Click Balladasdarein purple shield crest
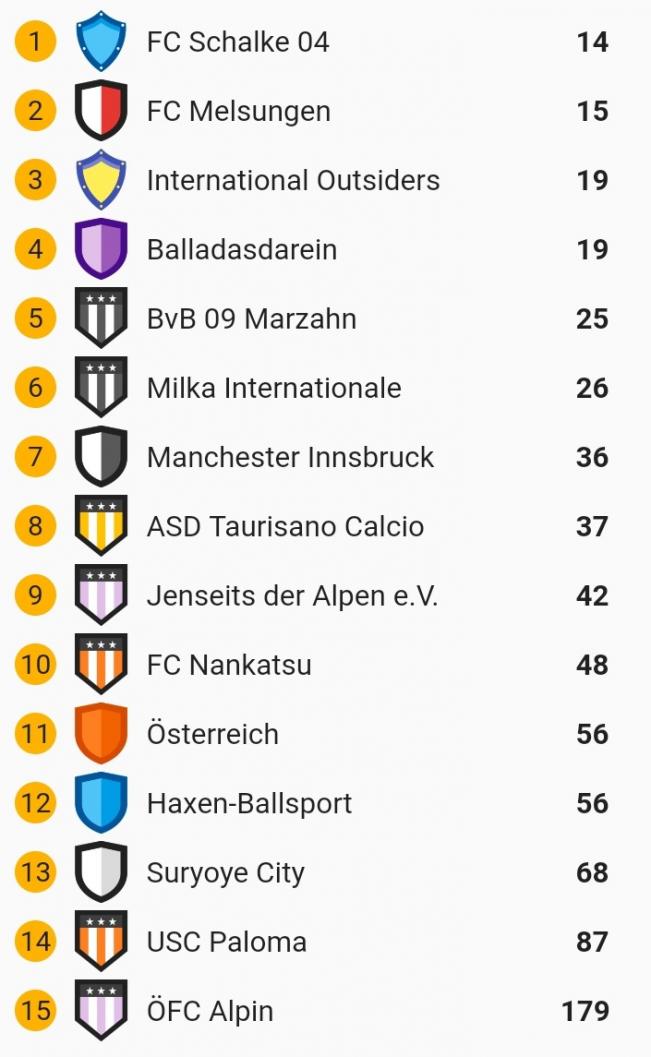Image resolution: width=651 pixels, height=1057 pixels. [101, 249]
